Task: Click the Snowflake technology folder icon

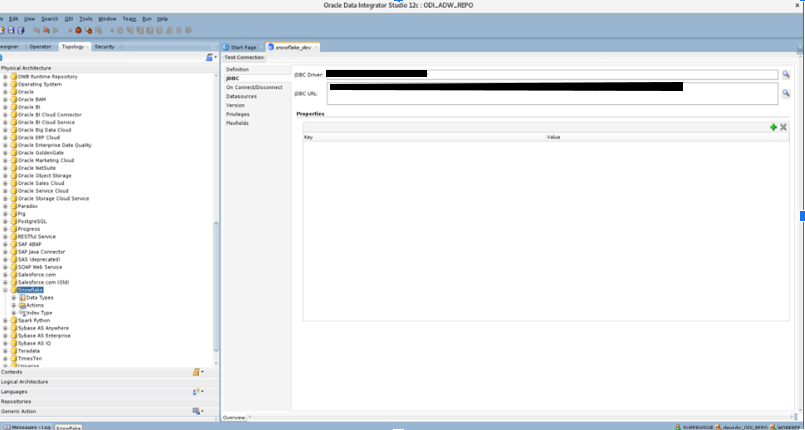Action: click(14, 290)
